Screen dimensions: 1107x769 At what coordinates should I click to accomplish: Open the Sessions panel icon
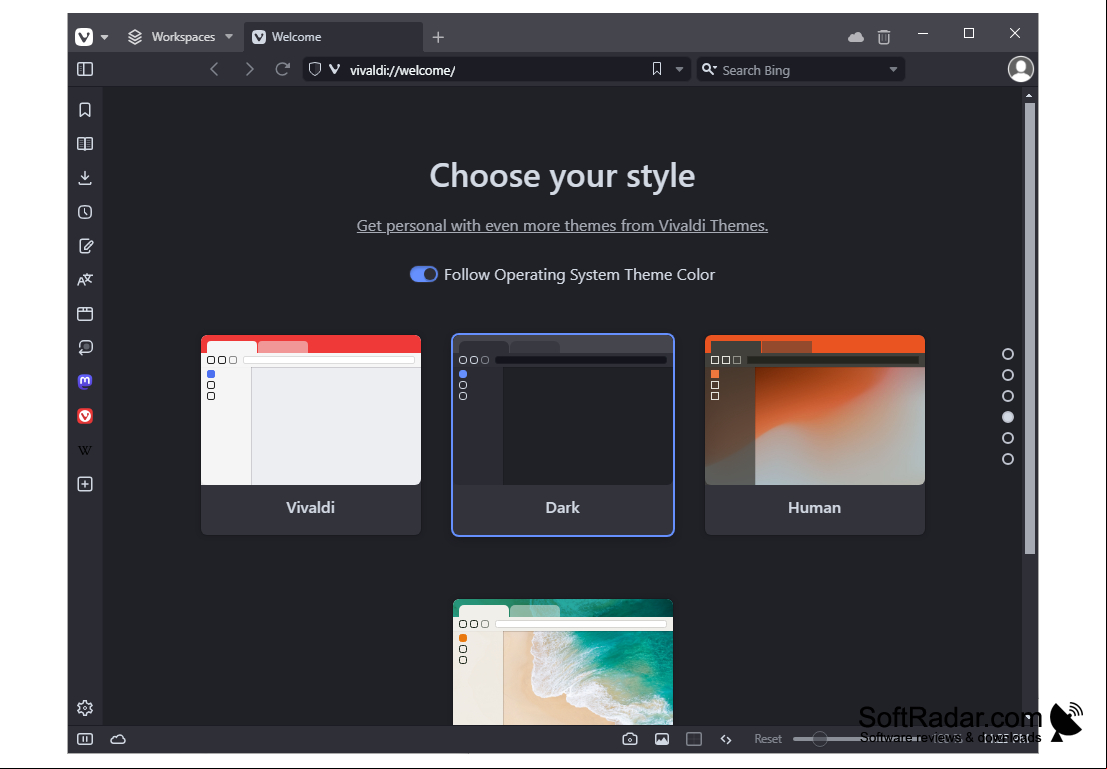click(85, 347)
